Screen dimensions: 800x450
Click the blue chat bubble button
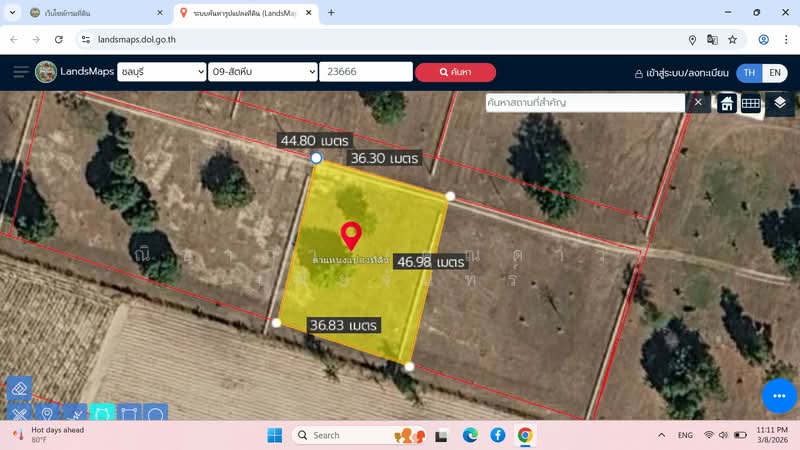click(x=779, y=396)
